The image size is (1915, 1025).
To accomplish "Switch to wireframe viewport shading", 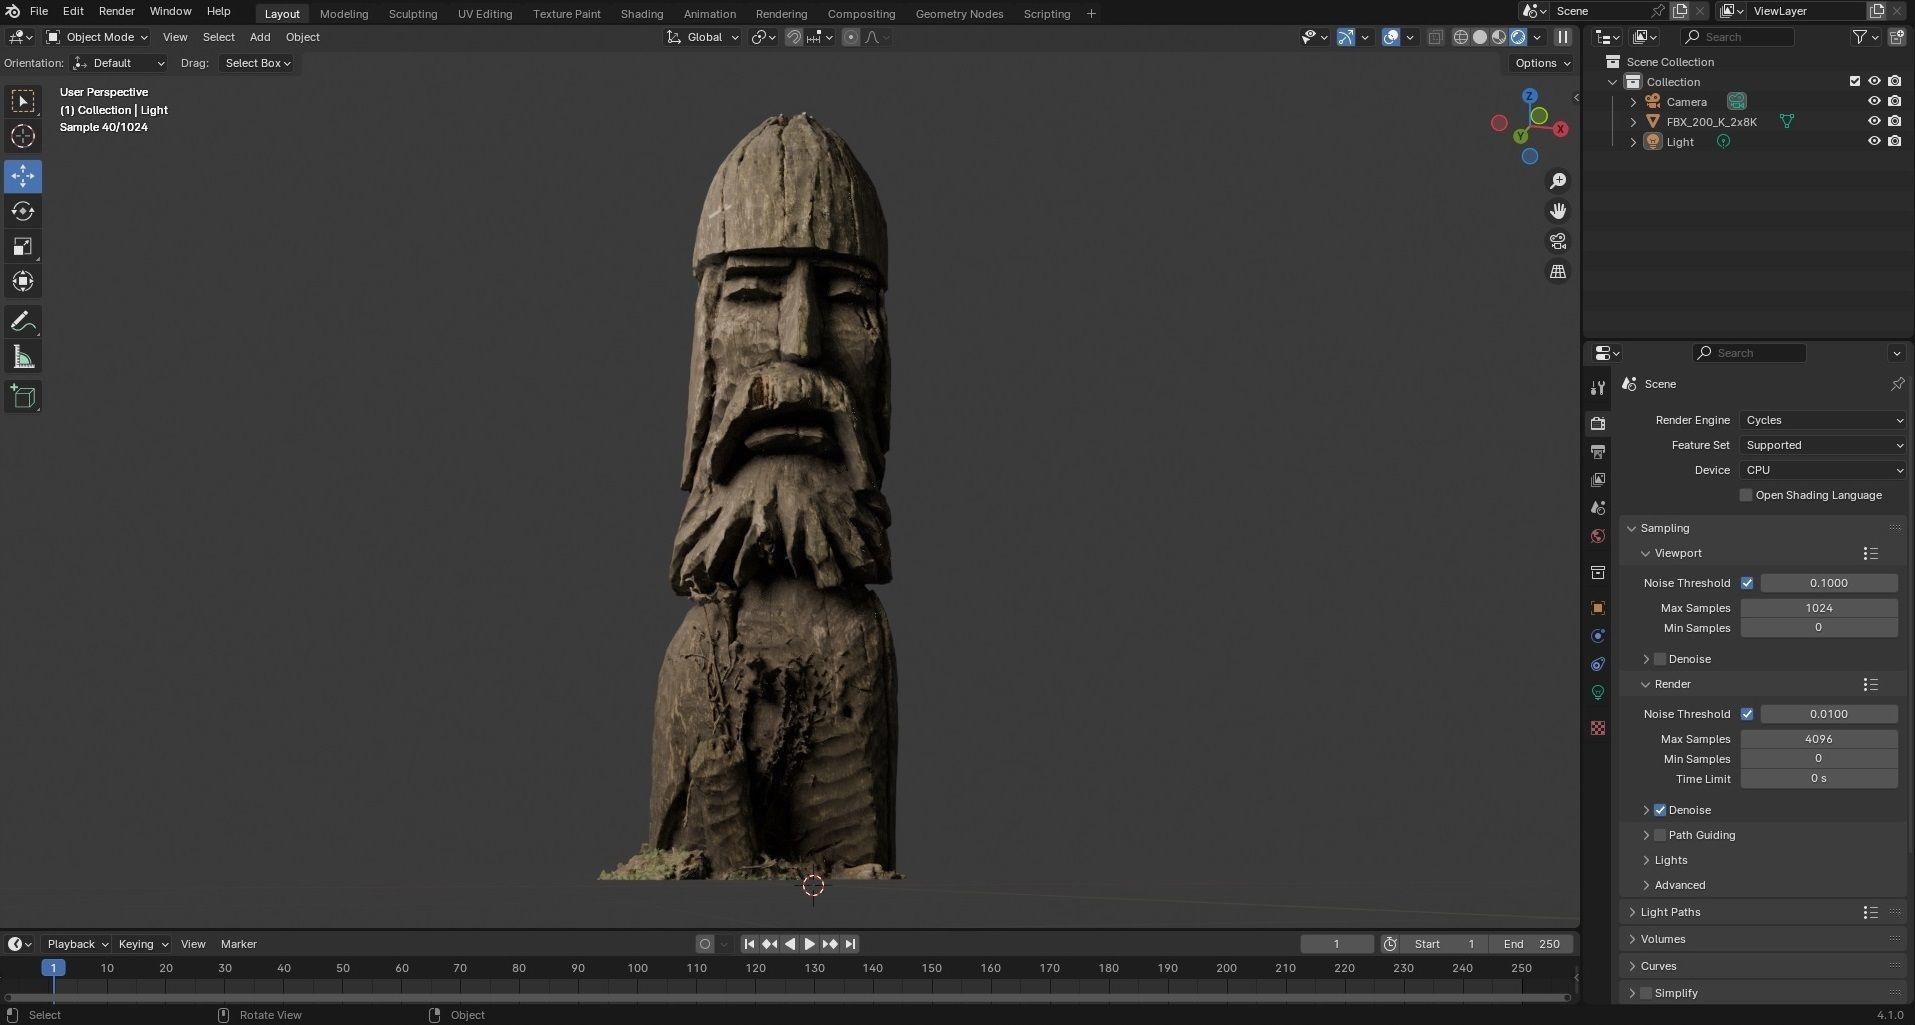I will [1461, 37].
